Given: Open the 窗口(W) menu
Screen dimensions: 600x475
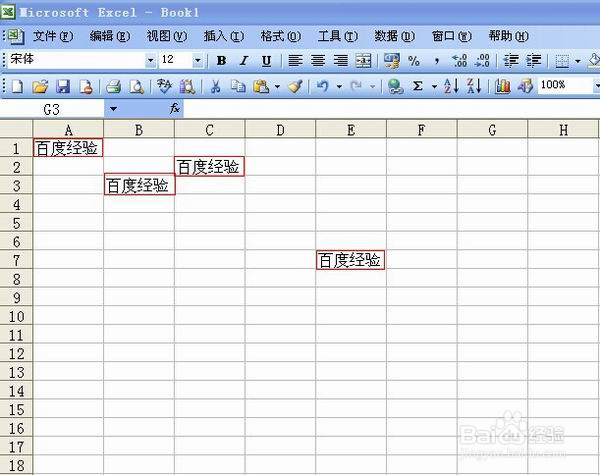Looking at the screenshot, I should click(452, 36).
